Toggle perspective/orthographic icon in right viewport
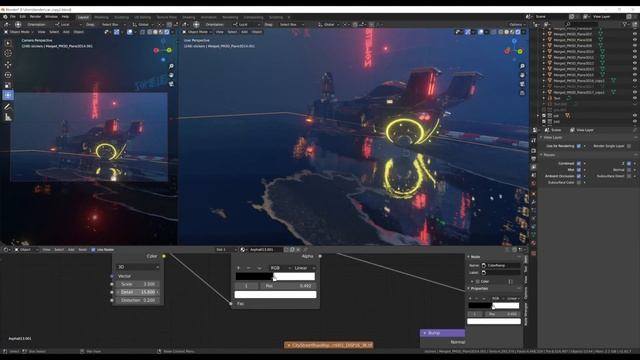This screenshot has width=640, height=360. pos(522,93)
